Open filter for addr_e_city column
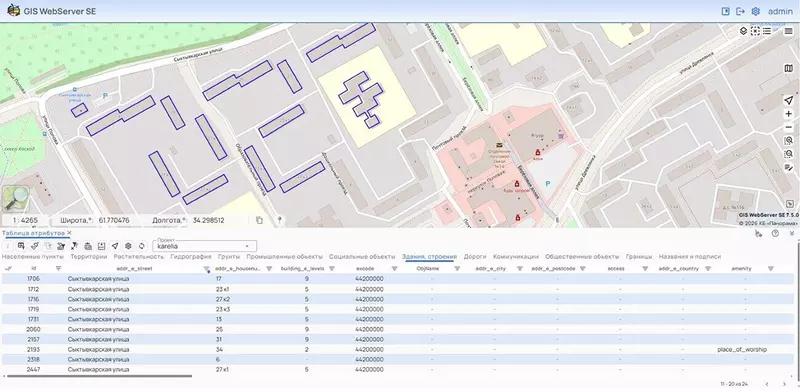800x392 pixels. (520, 268)
